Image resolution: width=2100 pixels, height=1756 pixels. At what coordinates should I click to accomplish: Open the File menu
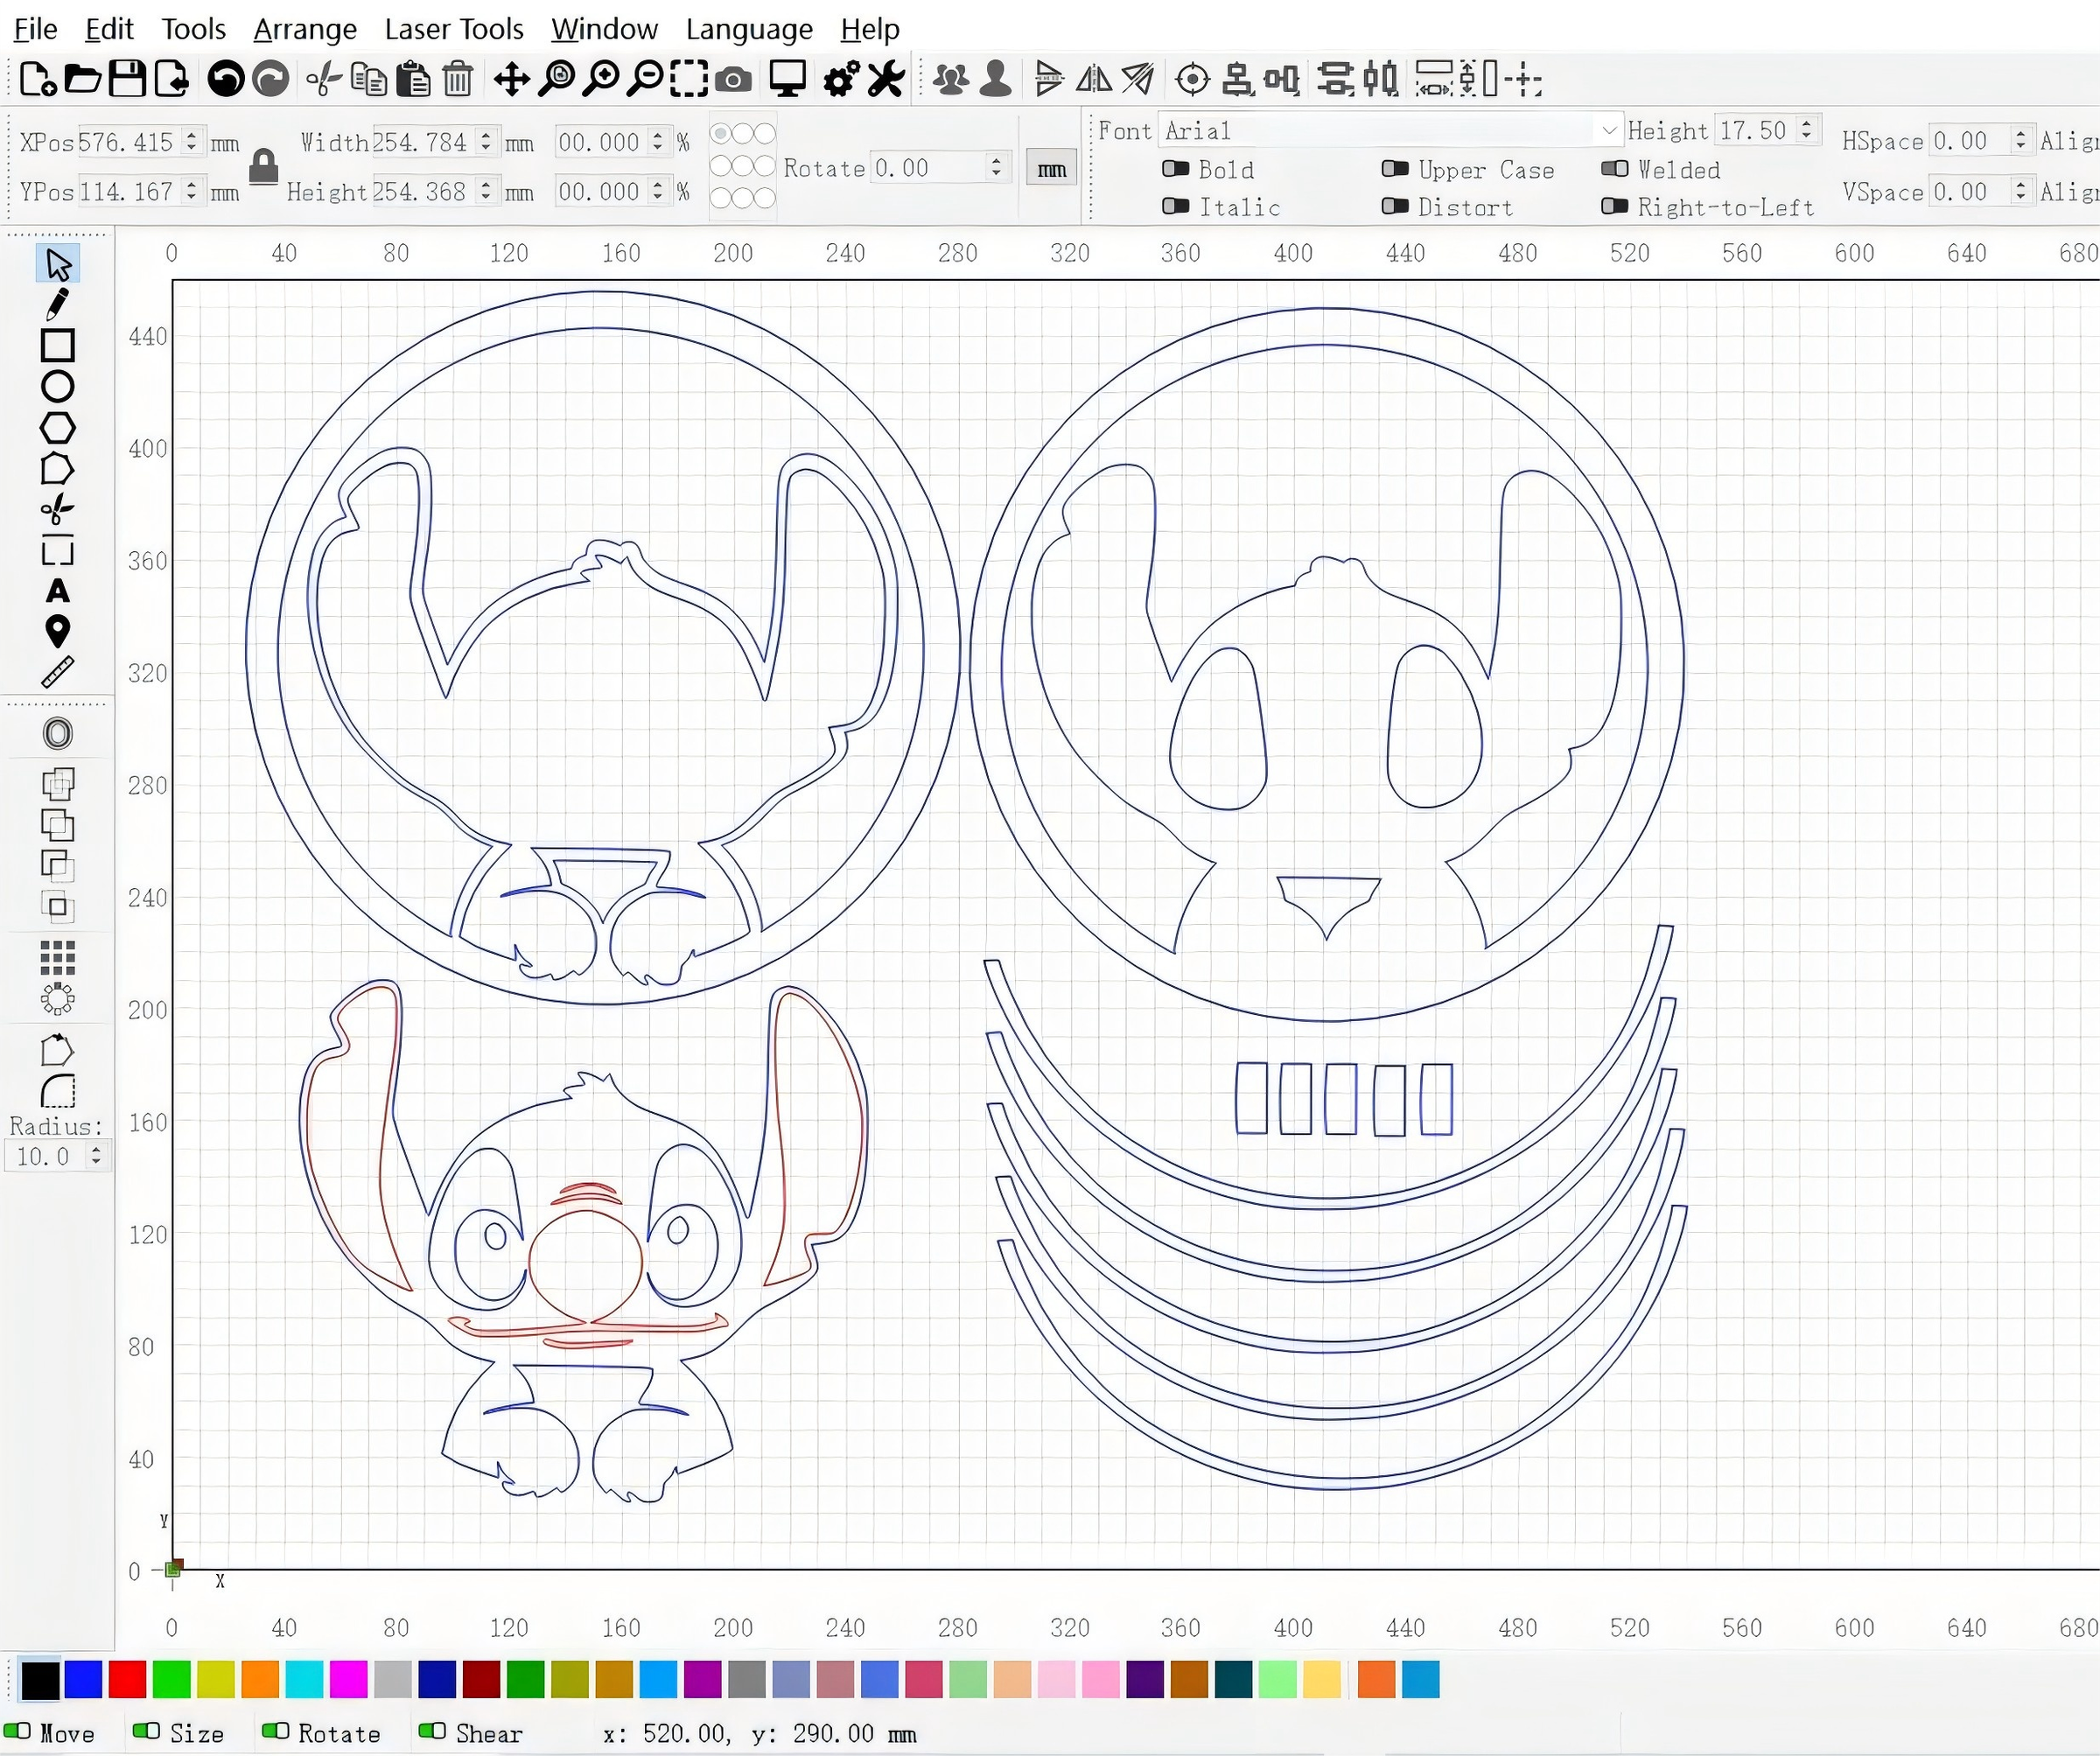(35, 29)
